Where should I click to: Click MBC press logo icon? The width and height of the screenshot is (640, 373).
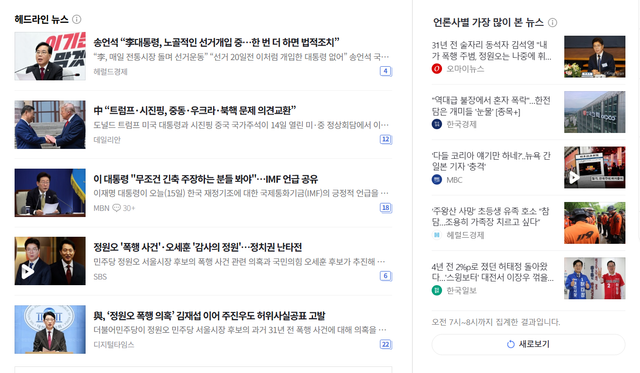click(437, 180)
